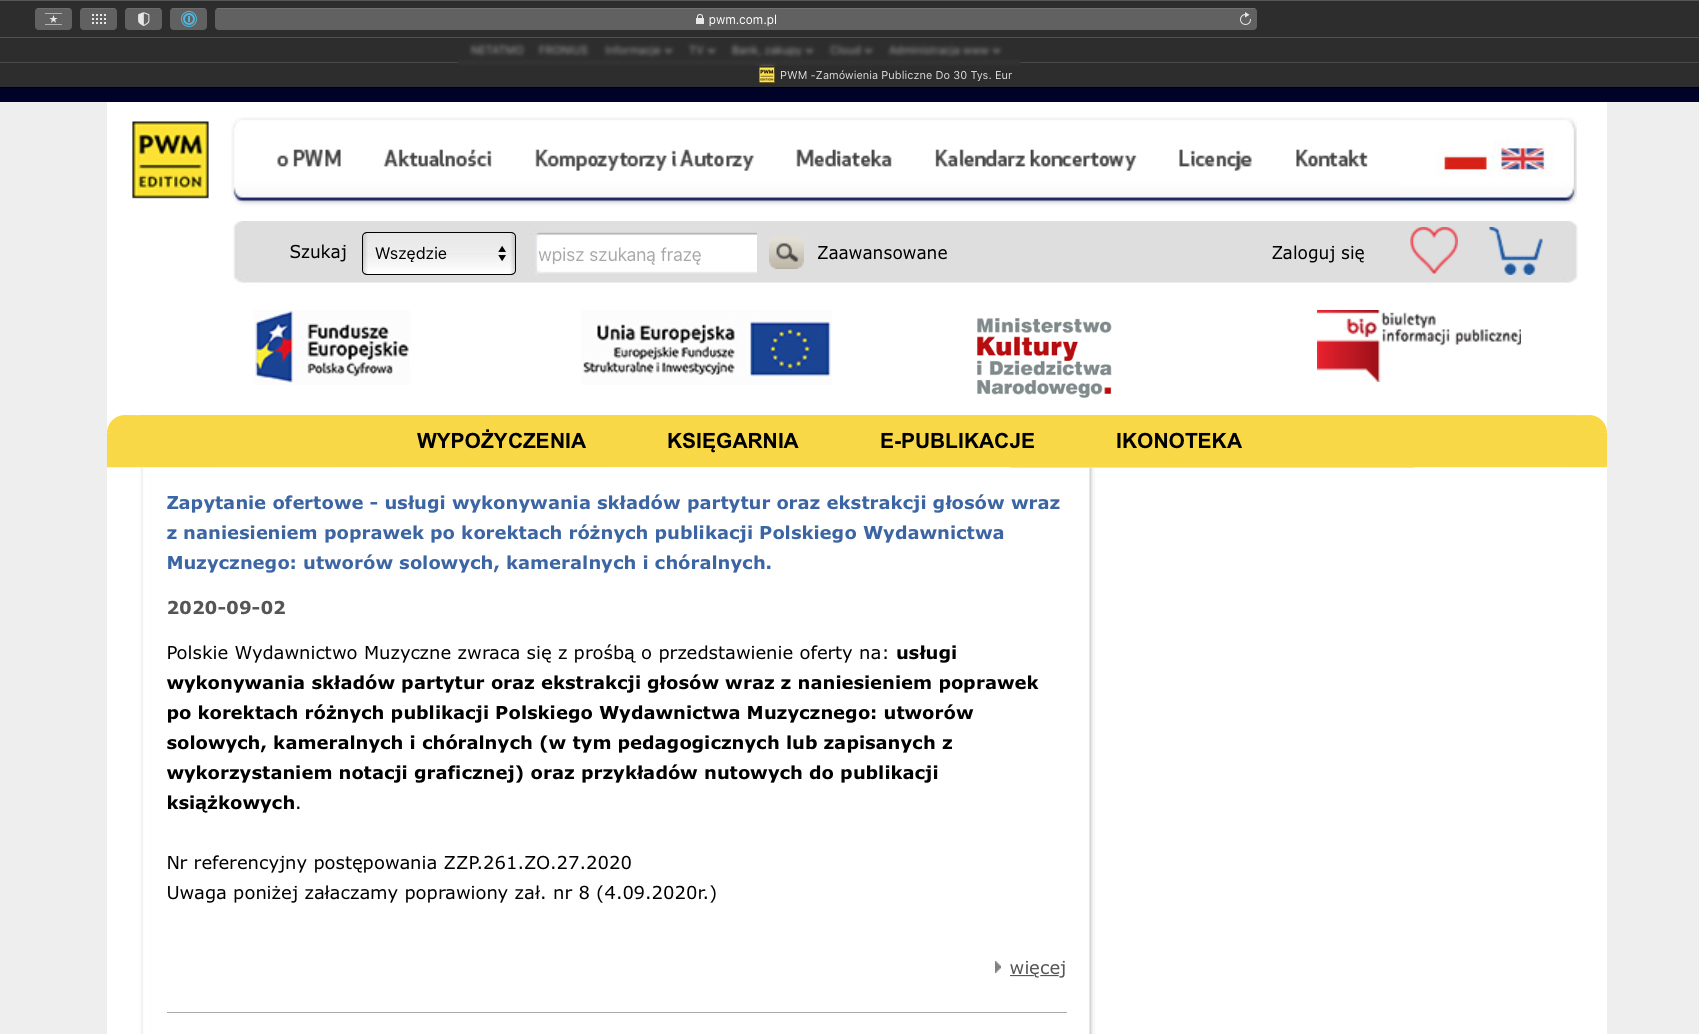Switch to the WYPOŻYCZENIA tab
Viewport: 1699px width, 1034px height.
coord(501,441)
